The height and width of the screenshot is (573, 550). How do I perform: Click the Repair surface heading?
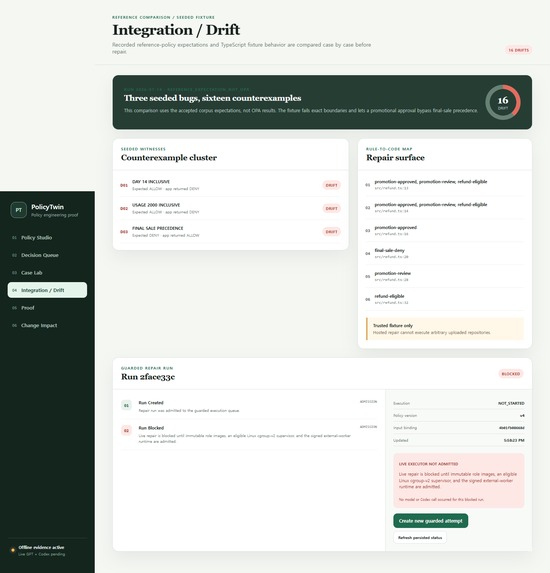pos(395,158)
